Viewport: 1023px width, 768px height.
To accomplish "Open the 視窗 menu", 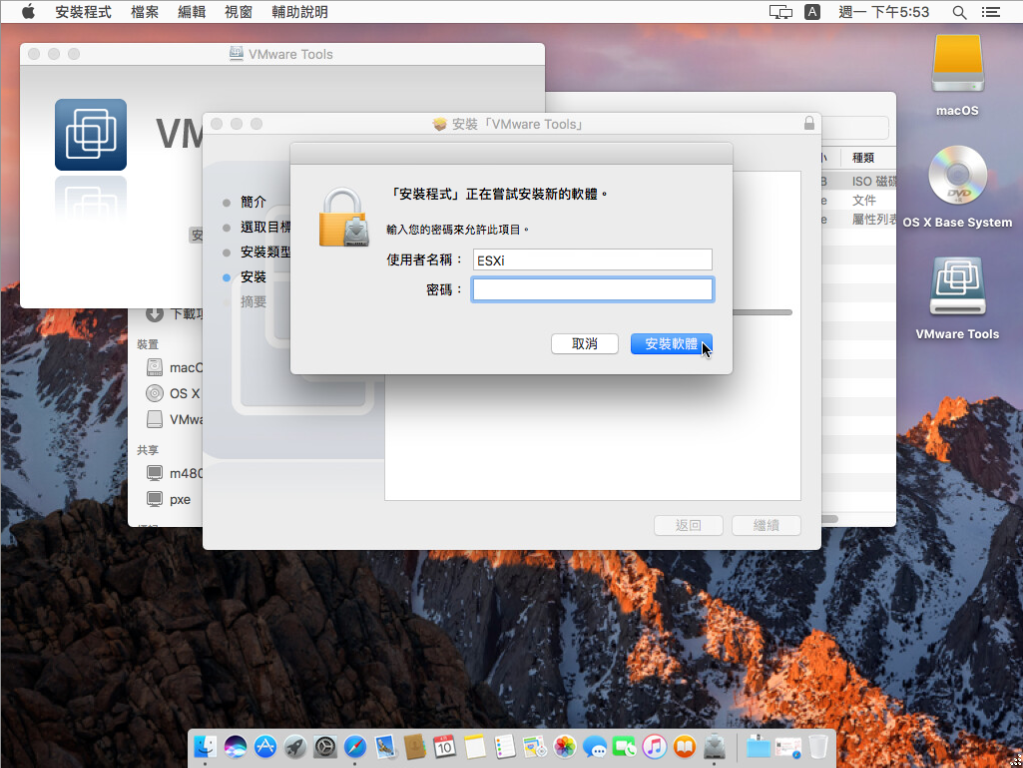I will coord(238,12).
